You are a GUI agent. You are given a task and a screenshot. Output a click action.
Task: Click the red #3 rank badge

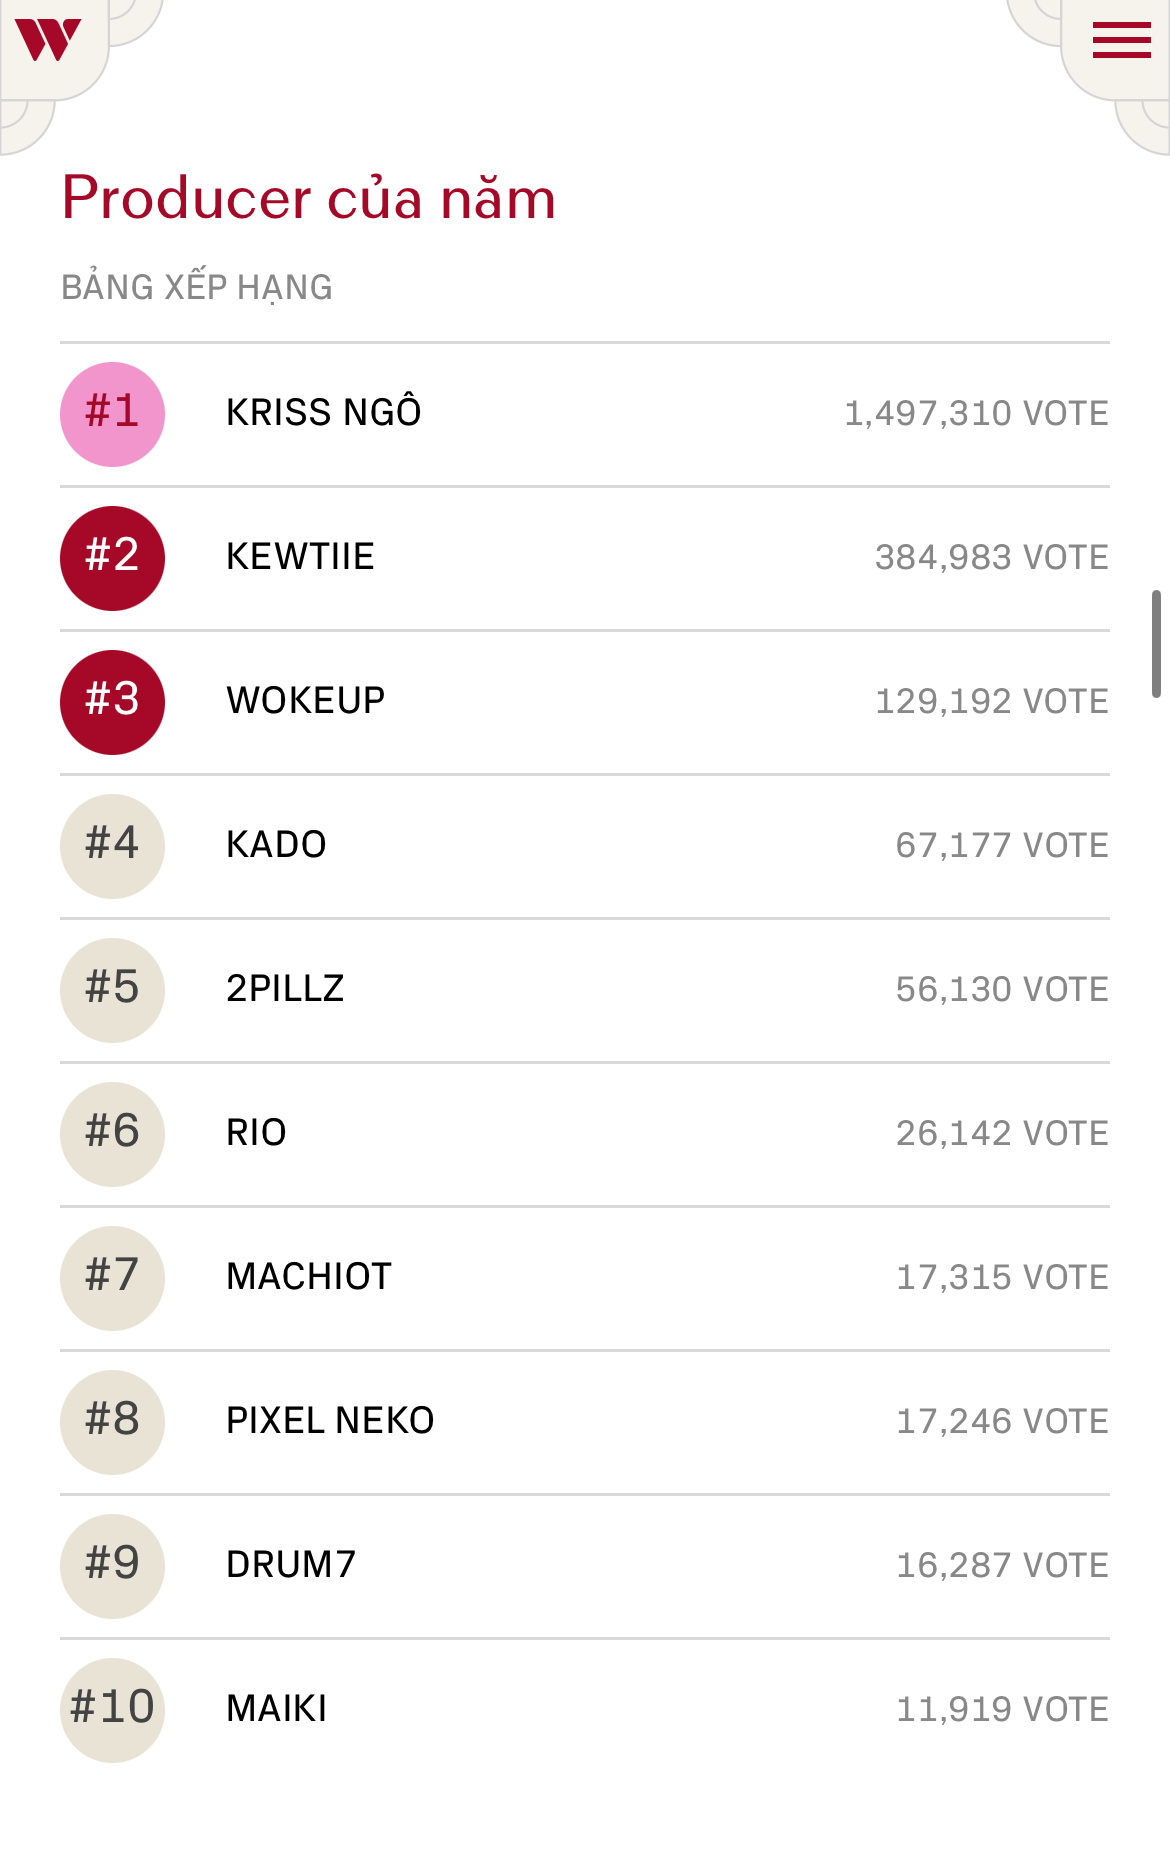pos(112,702)
